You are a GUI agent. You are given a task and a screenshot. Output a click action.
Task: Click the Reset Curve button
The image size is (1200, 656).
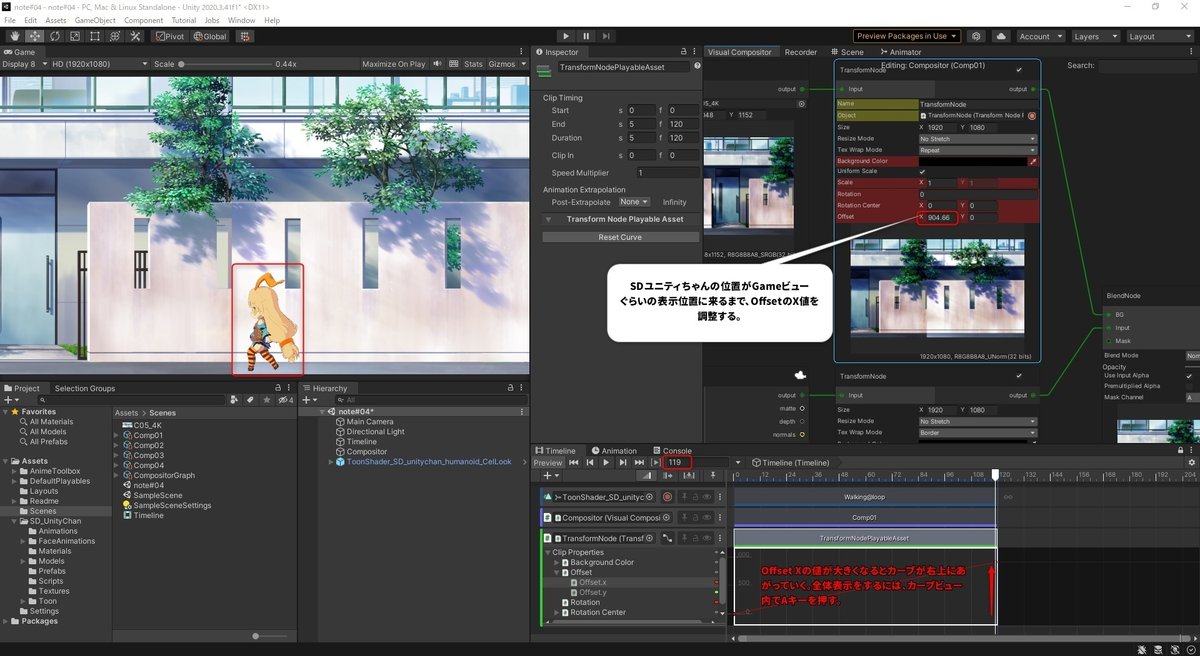pos(620,237)
